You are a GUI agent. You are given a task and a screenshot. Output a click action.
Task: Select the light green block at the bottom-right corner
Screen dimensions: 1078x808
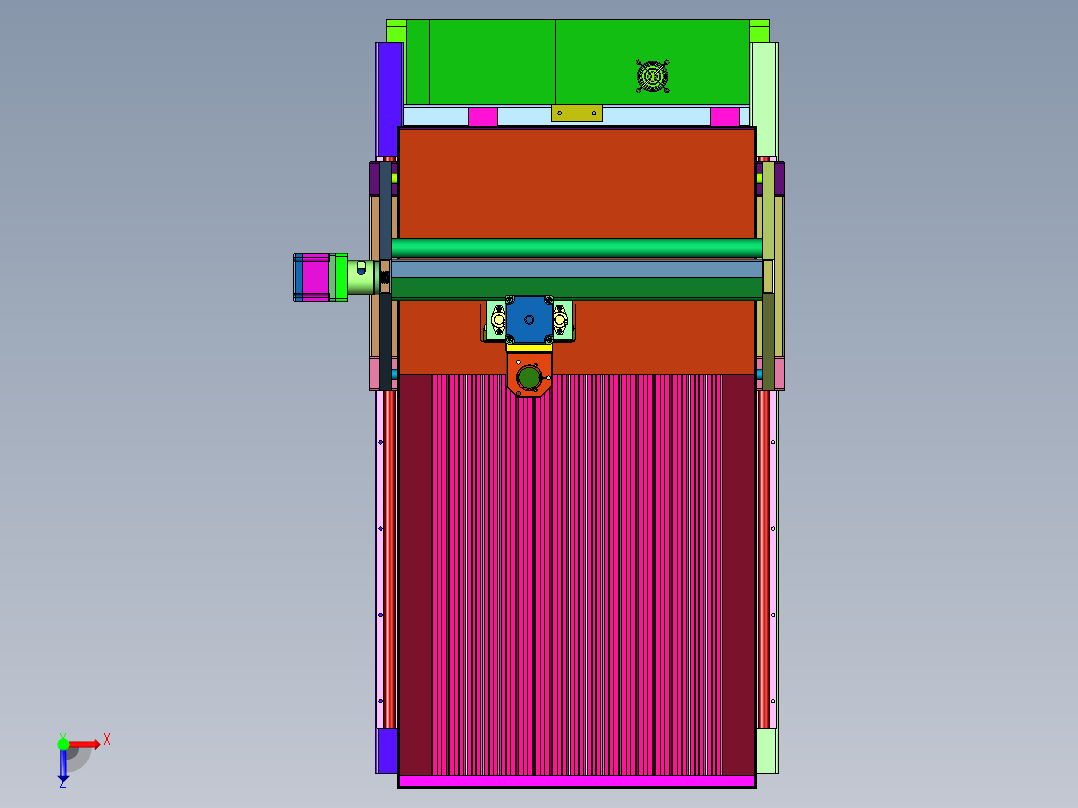766,751
